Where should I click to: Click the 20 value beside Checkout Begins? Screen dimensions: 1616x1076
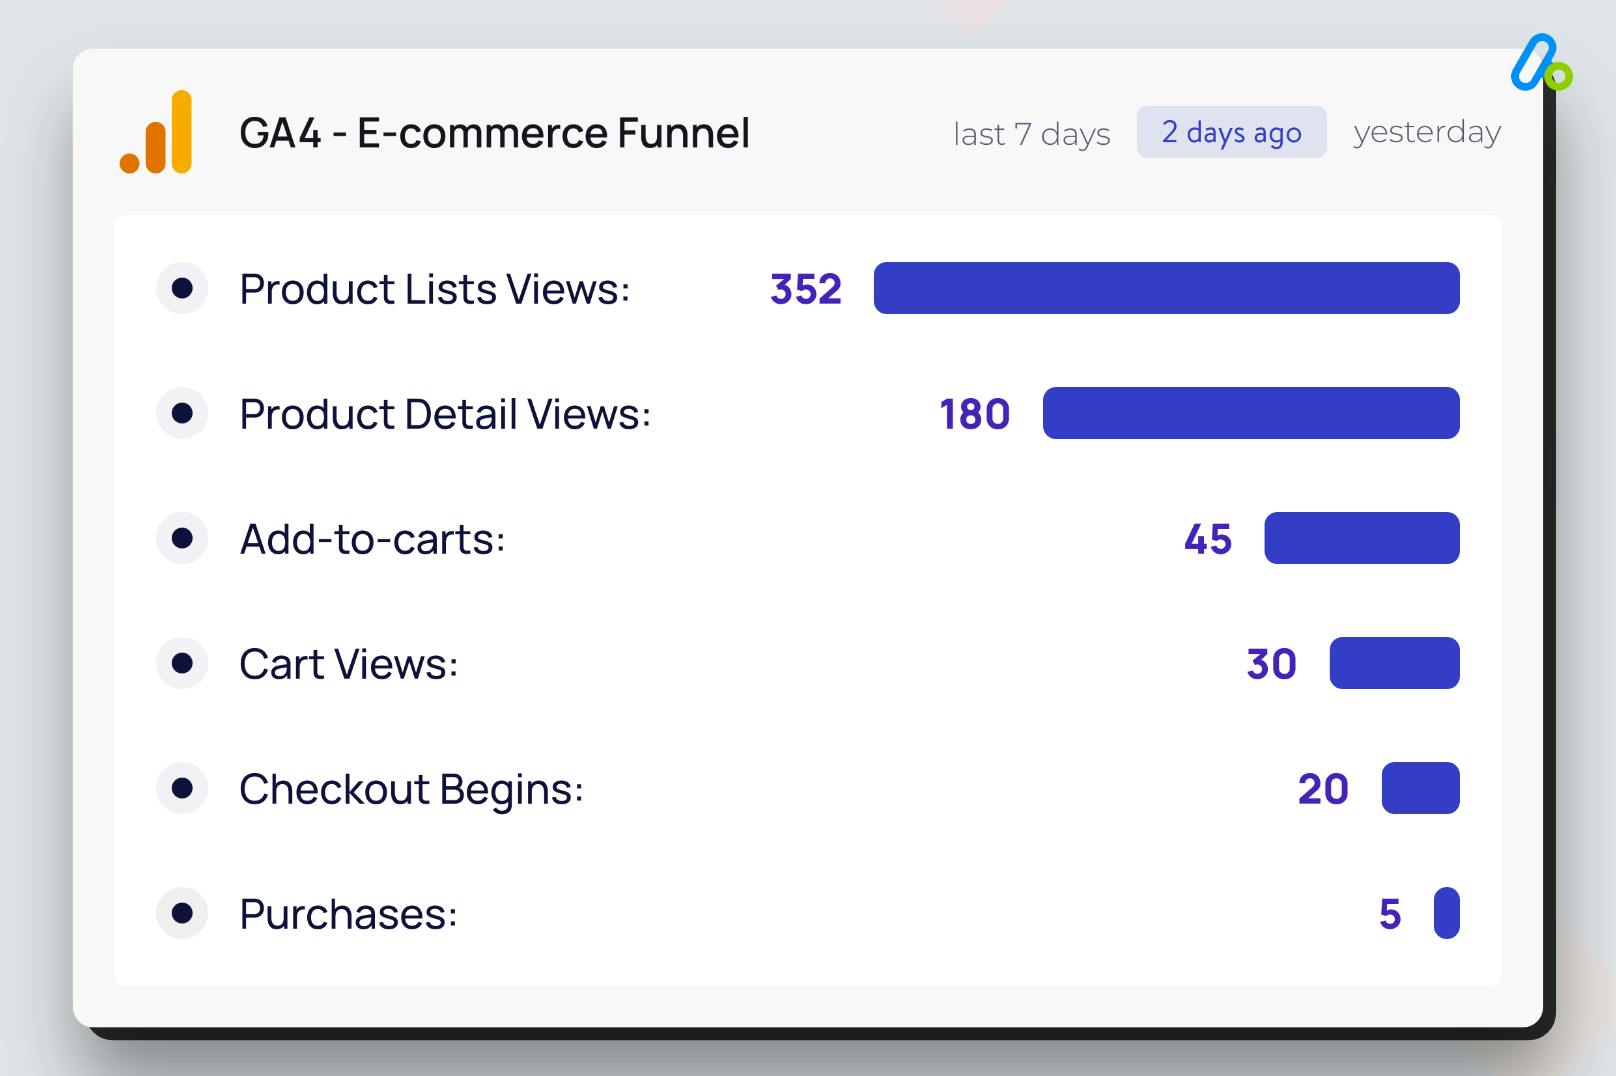(x=1324, y=789)
